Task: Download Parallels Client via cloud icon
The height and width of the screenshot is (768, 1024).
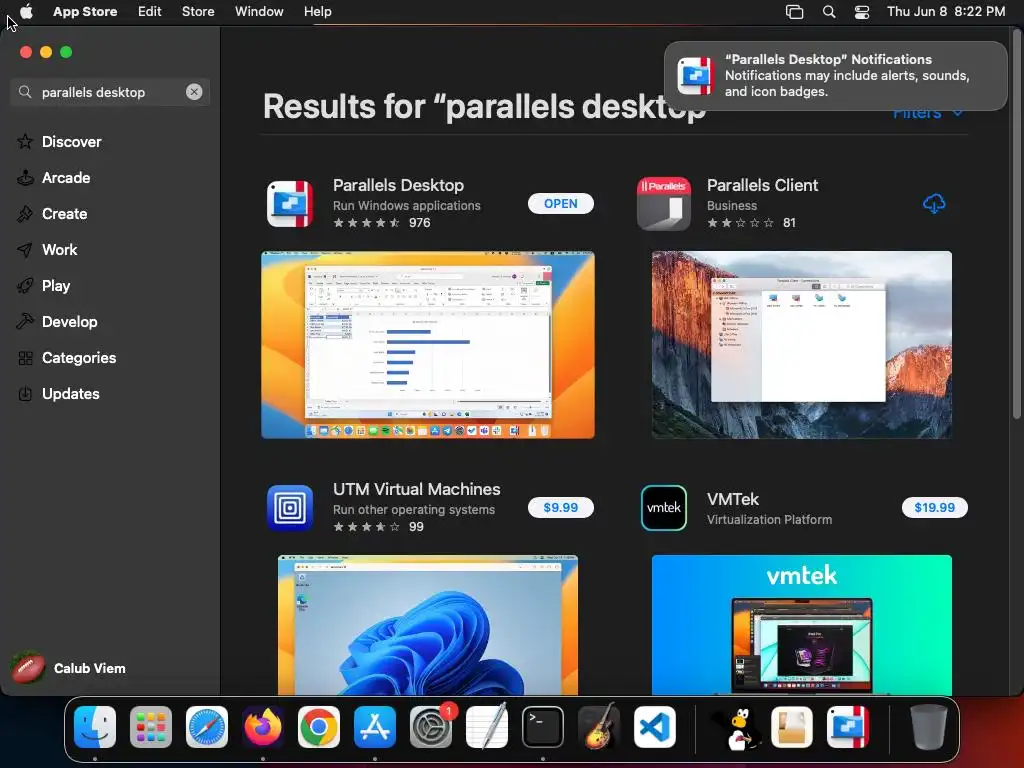Action: (934, 204)
